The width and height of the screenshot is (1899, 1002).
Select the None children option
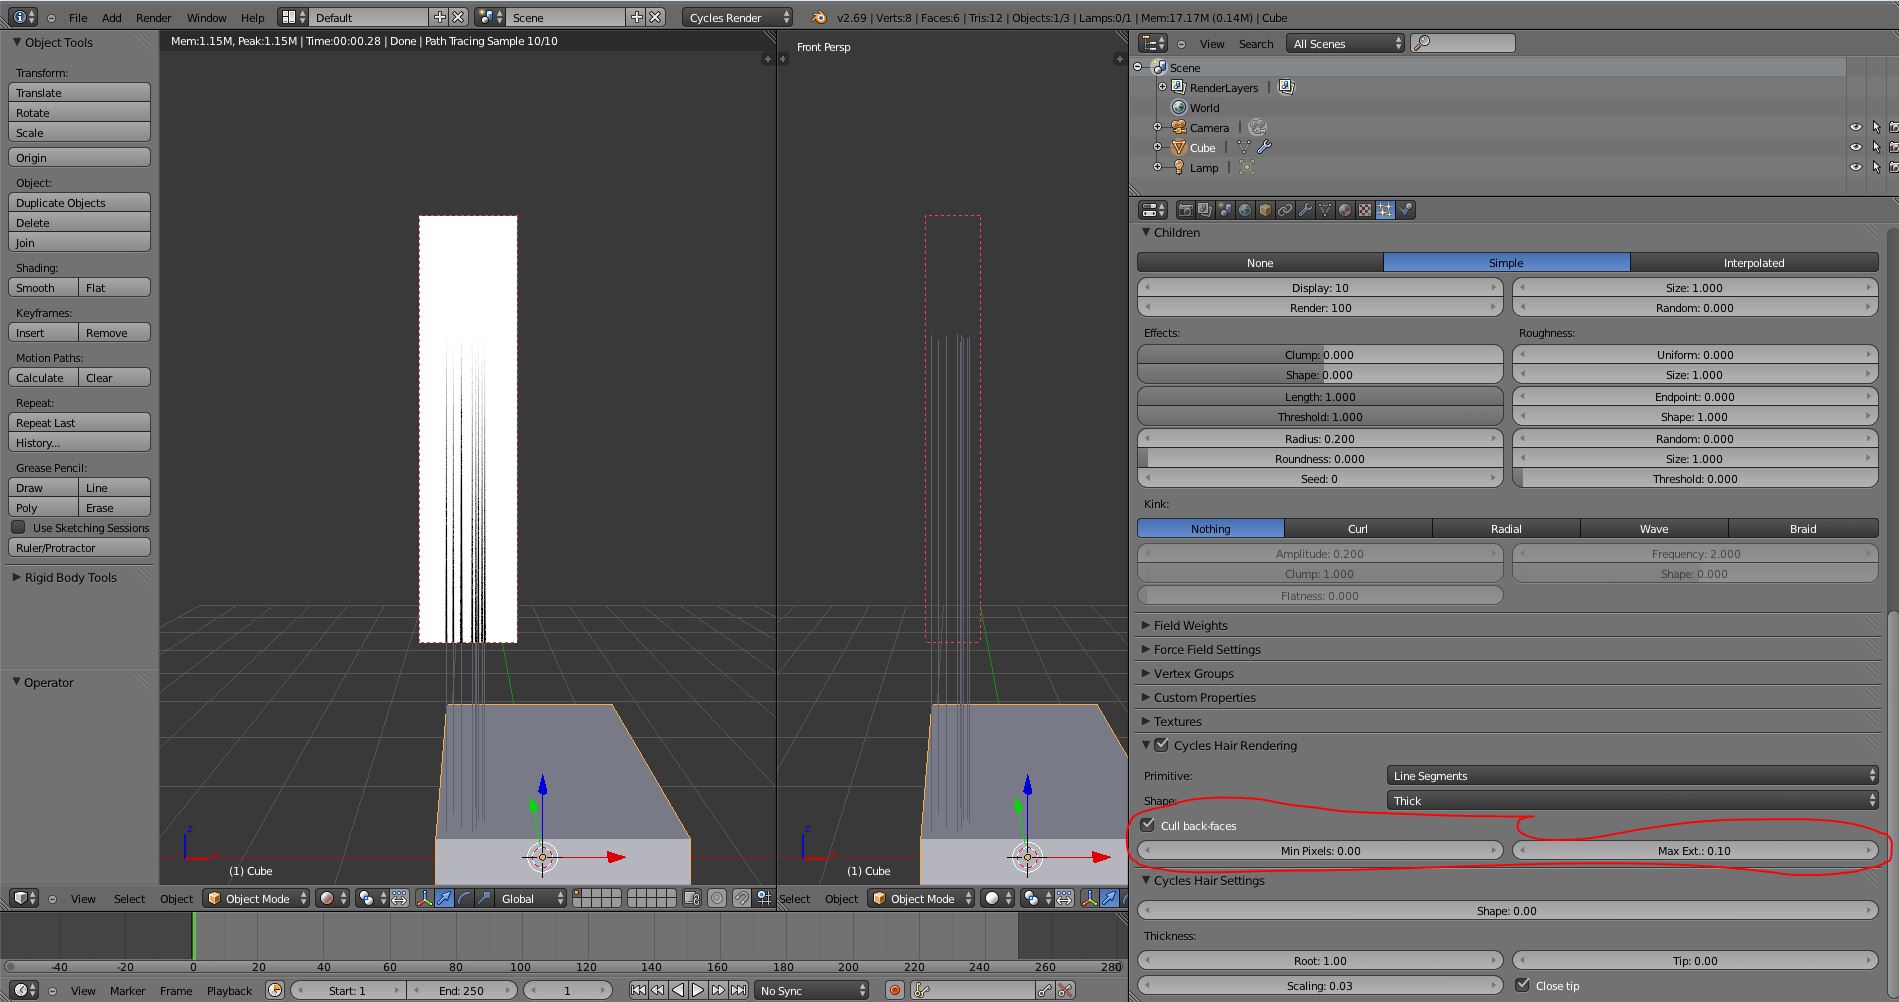1260,262
